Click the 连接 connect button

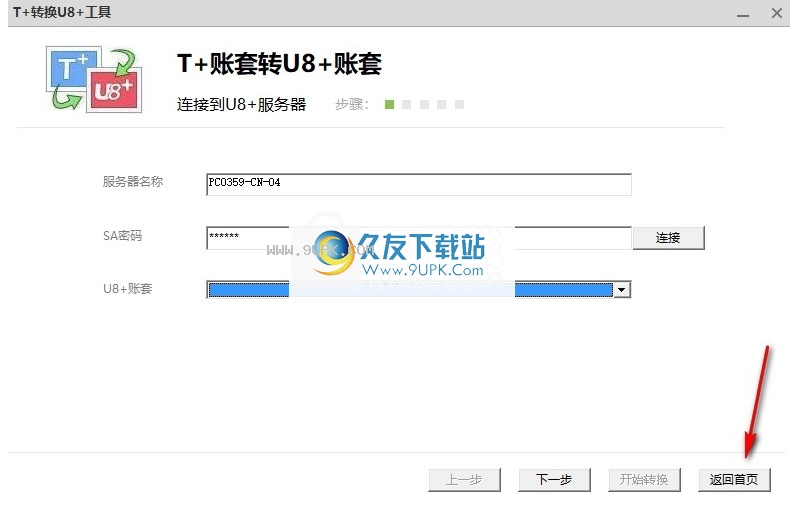(668, 238)
